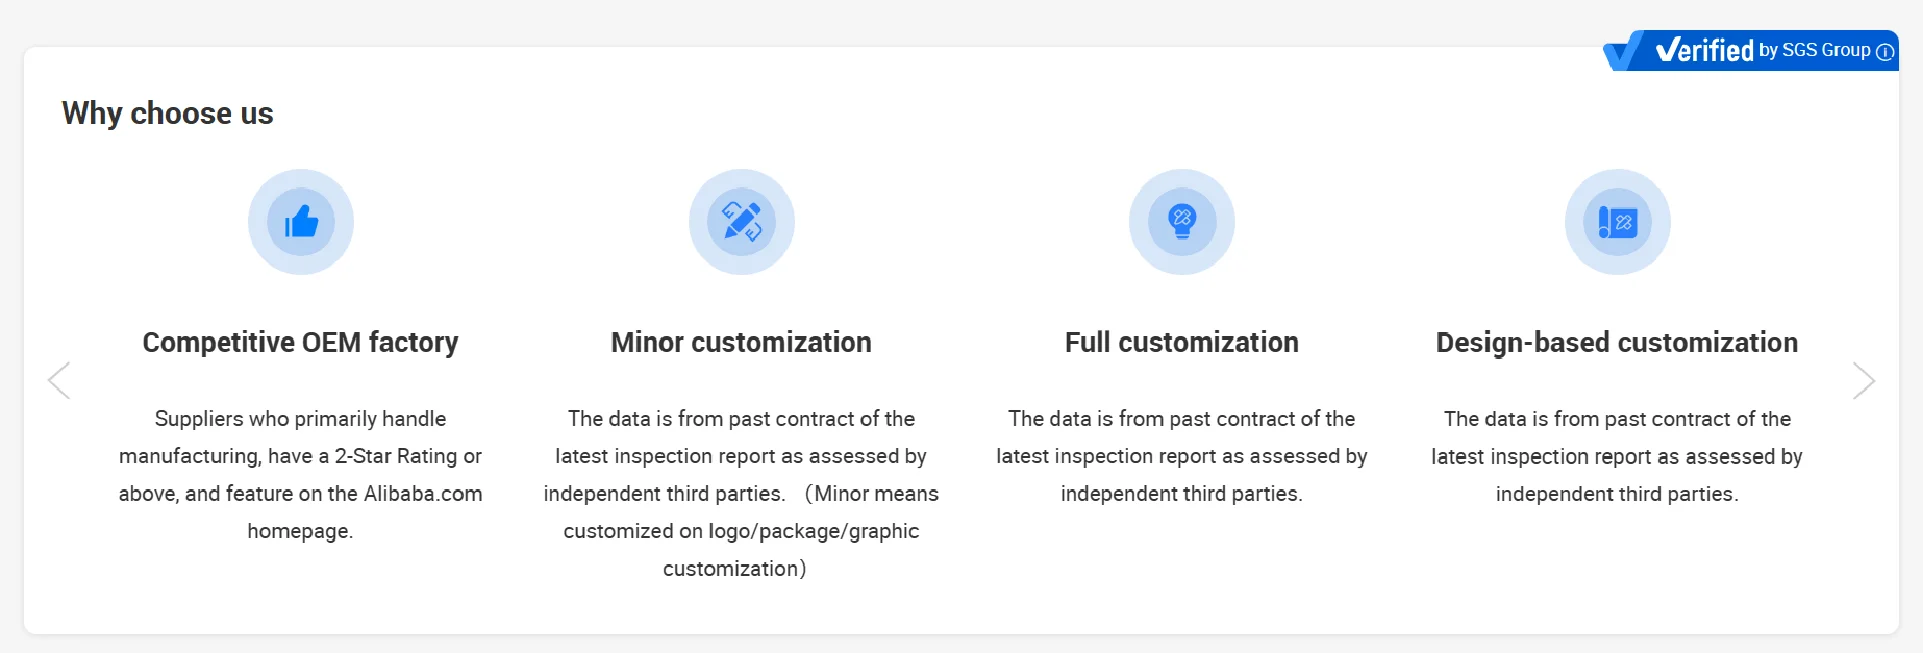Advance carousel with the right arrow
The height and width of the screenshot is (654, 1924).
[1863, 380]
